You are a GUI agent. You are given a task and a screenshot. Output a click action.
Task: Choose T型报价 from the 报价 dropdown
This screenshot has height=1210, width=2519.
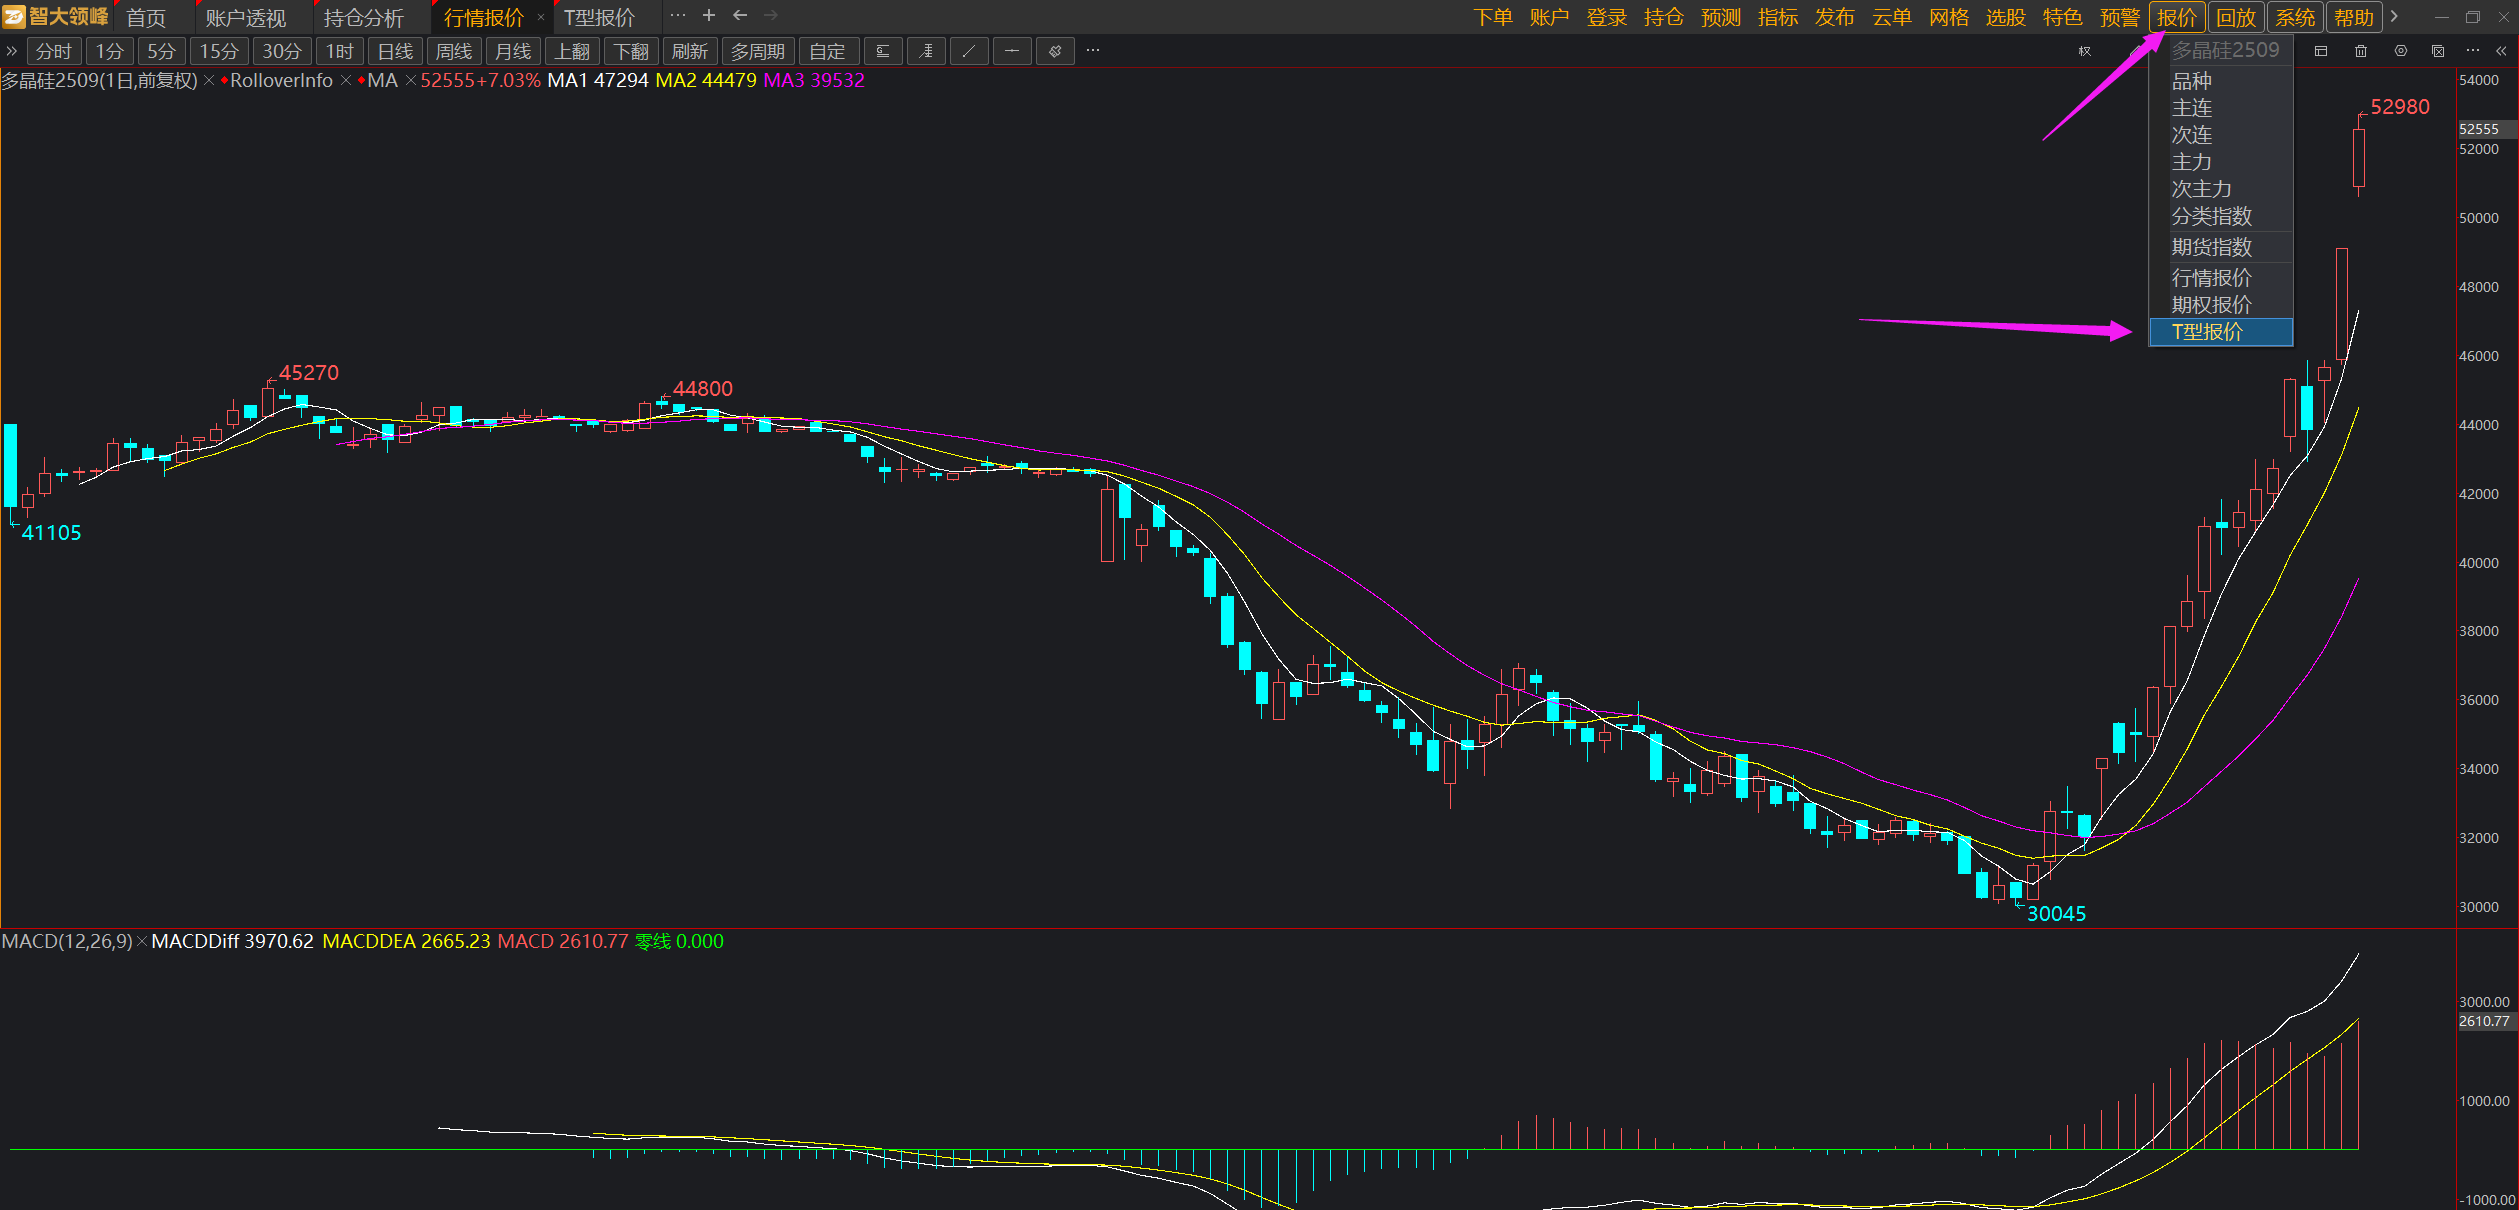2220,332
